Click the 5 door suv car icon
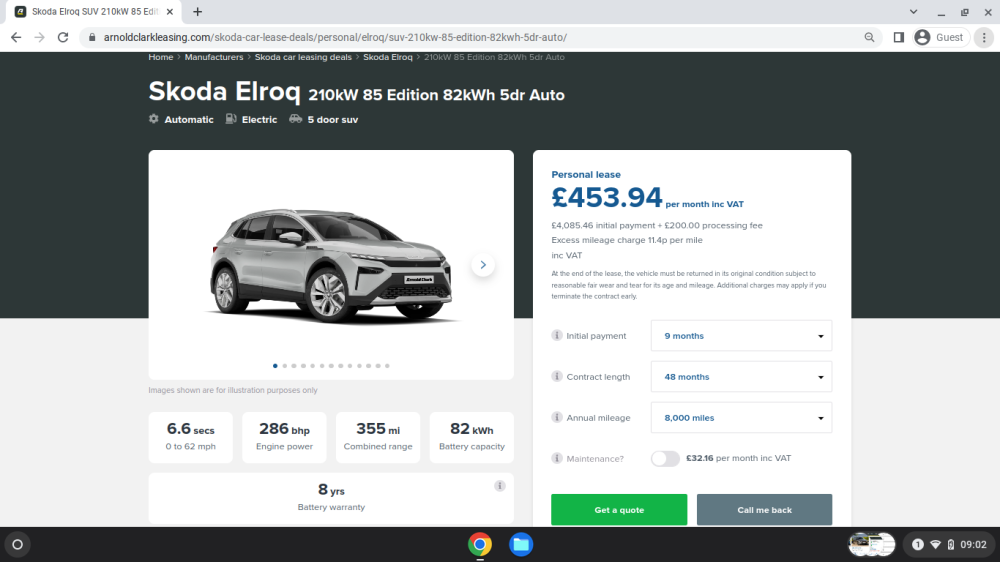 point(295,119)
